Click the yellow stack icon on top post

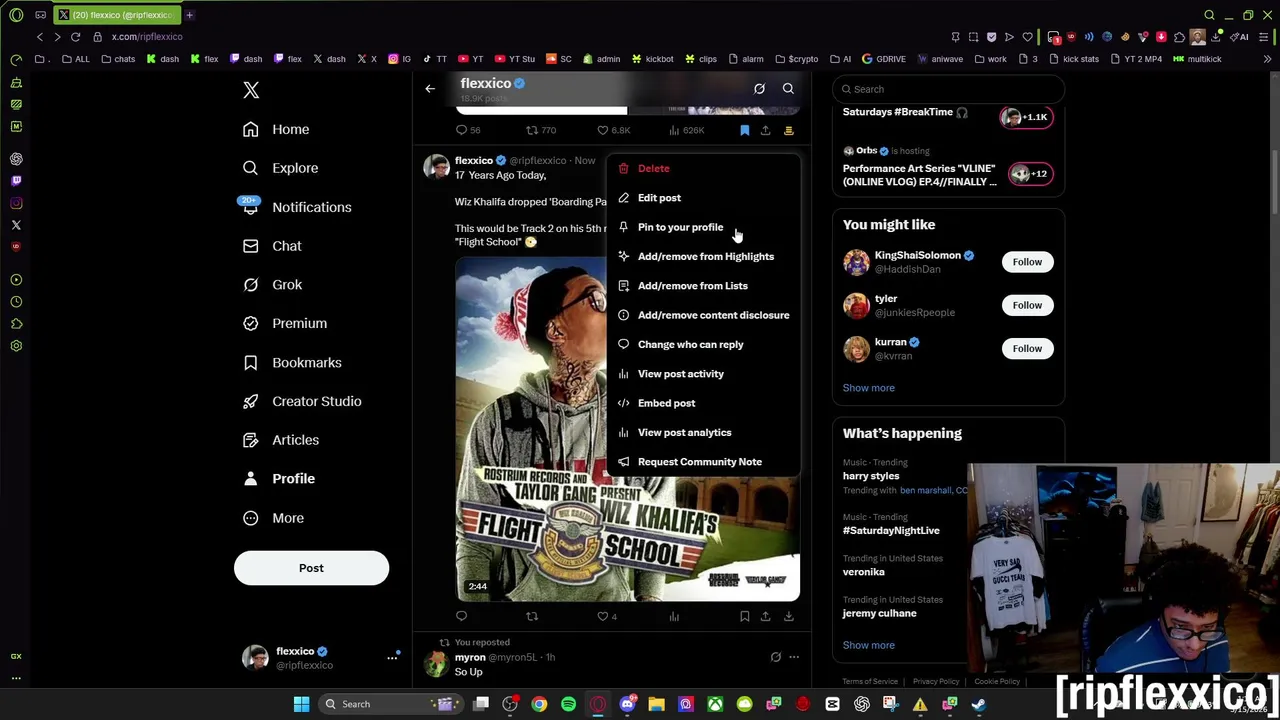click(789, 130)
